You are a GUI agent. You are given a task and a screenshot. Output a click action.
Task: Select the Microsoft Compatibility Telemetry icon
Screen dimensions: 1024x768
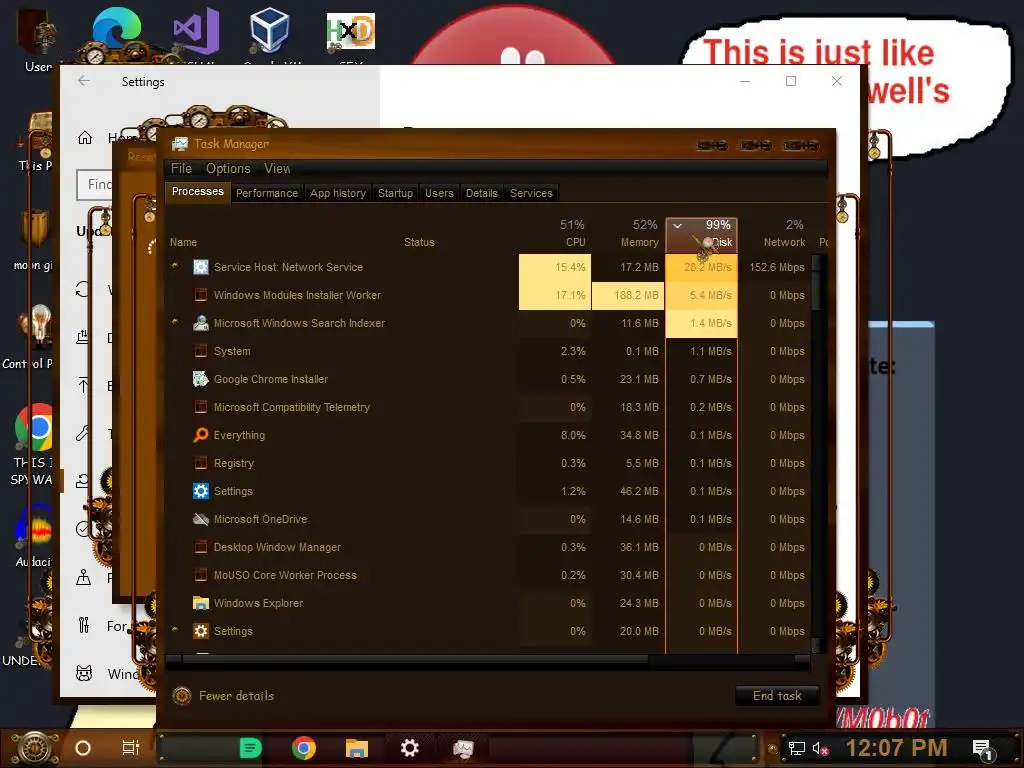click(200, 407)
